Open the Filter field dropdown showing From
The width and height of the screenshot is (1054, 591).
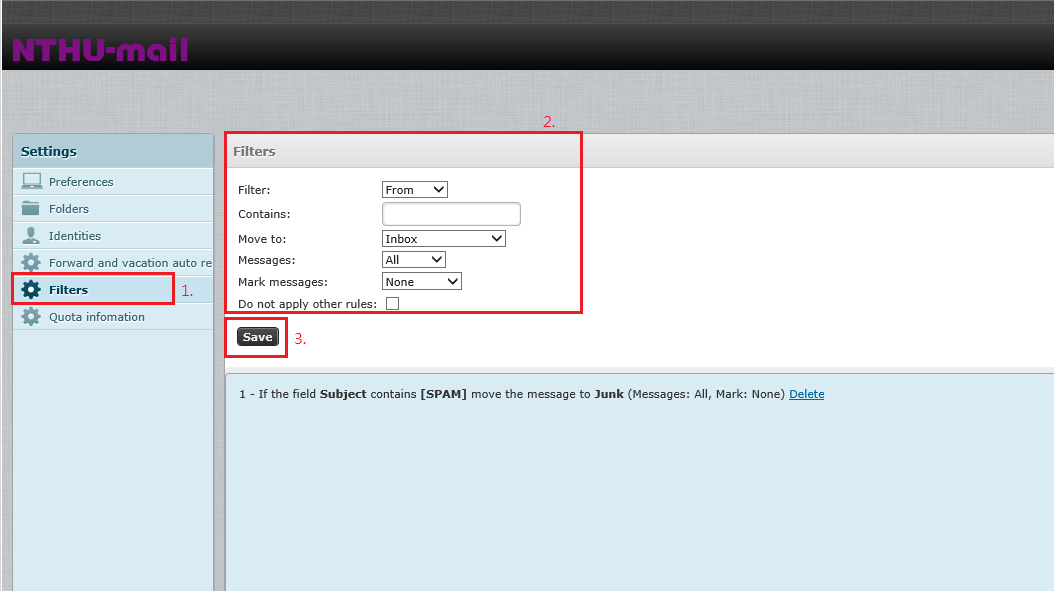(x=414, y=190)
